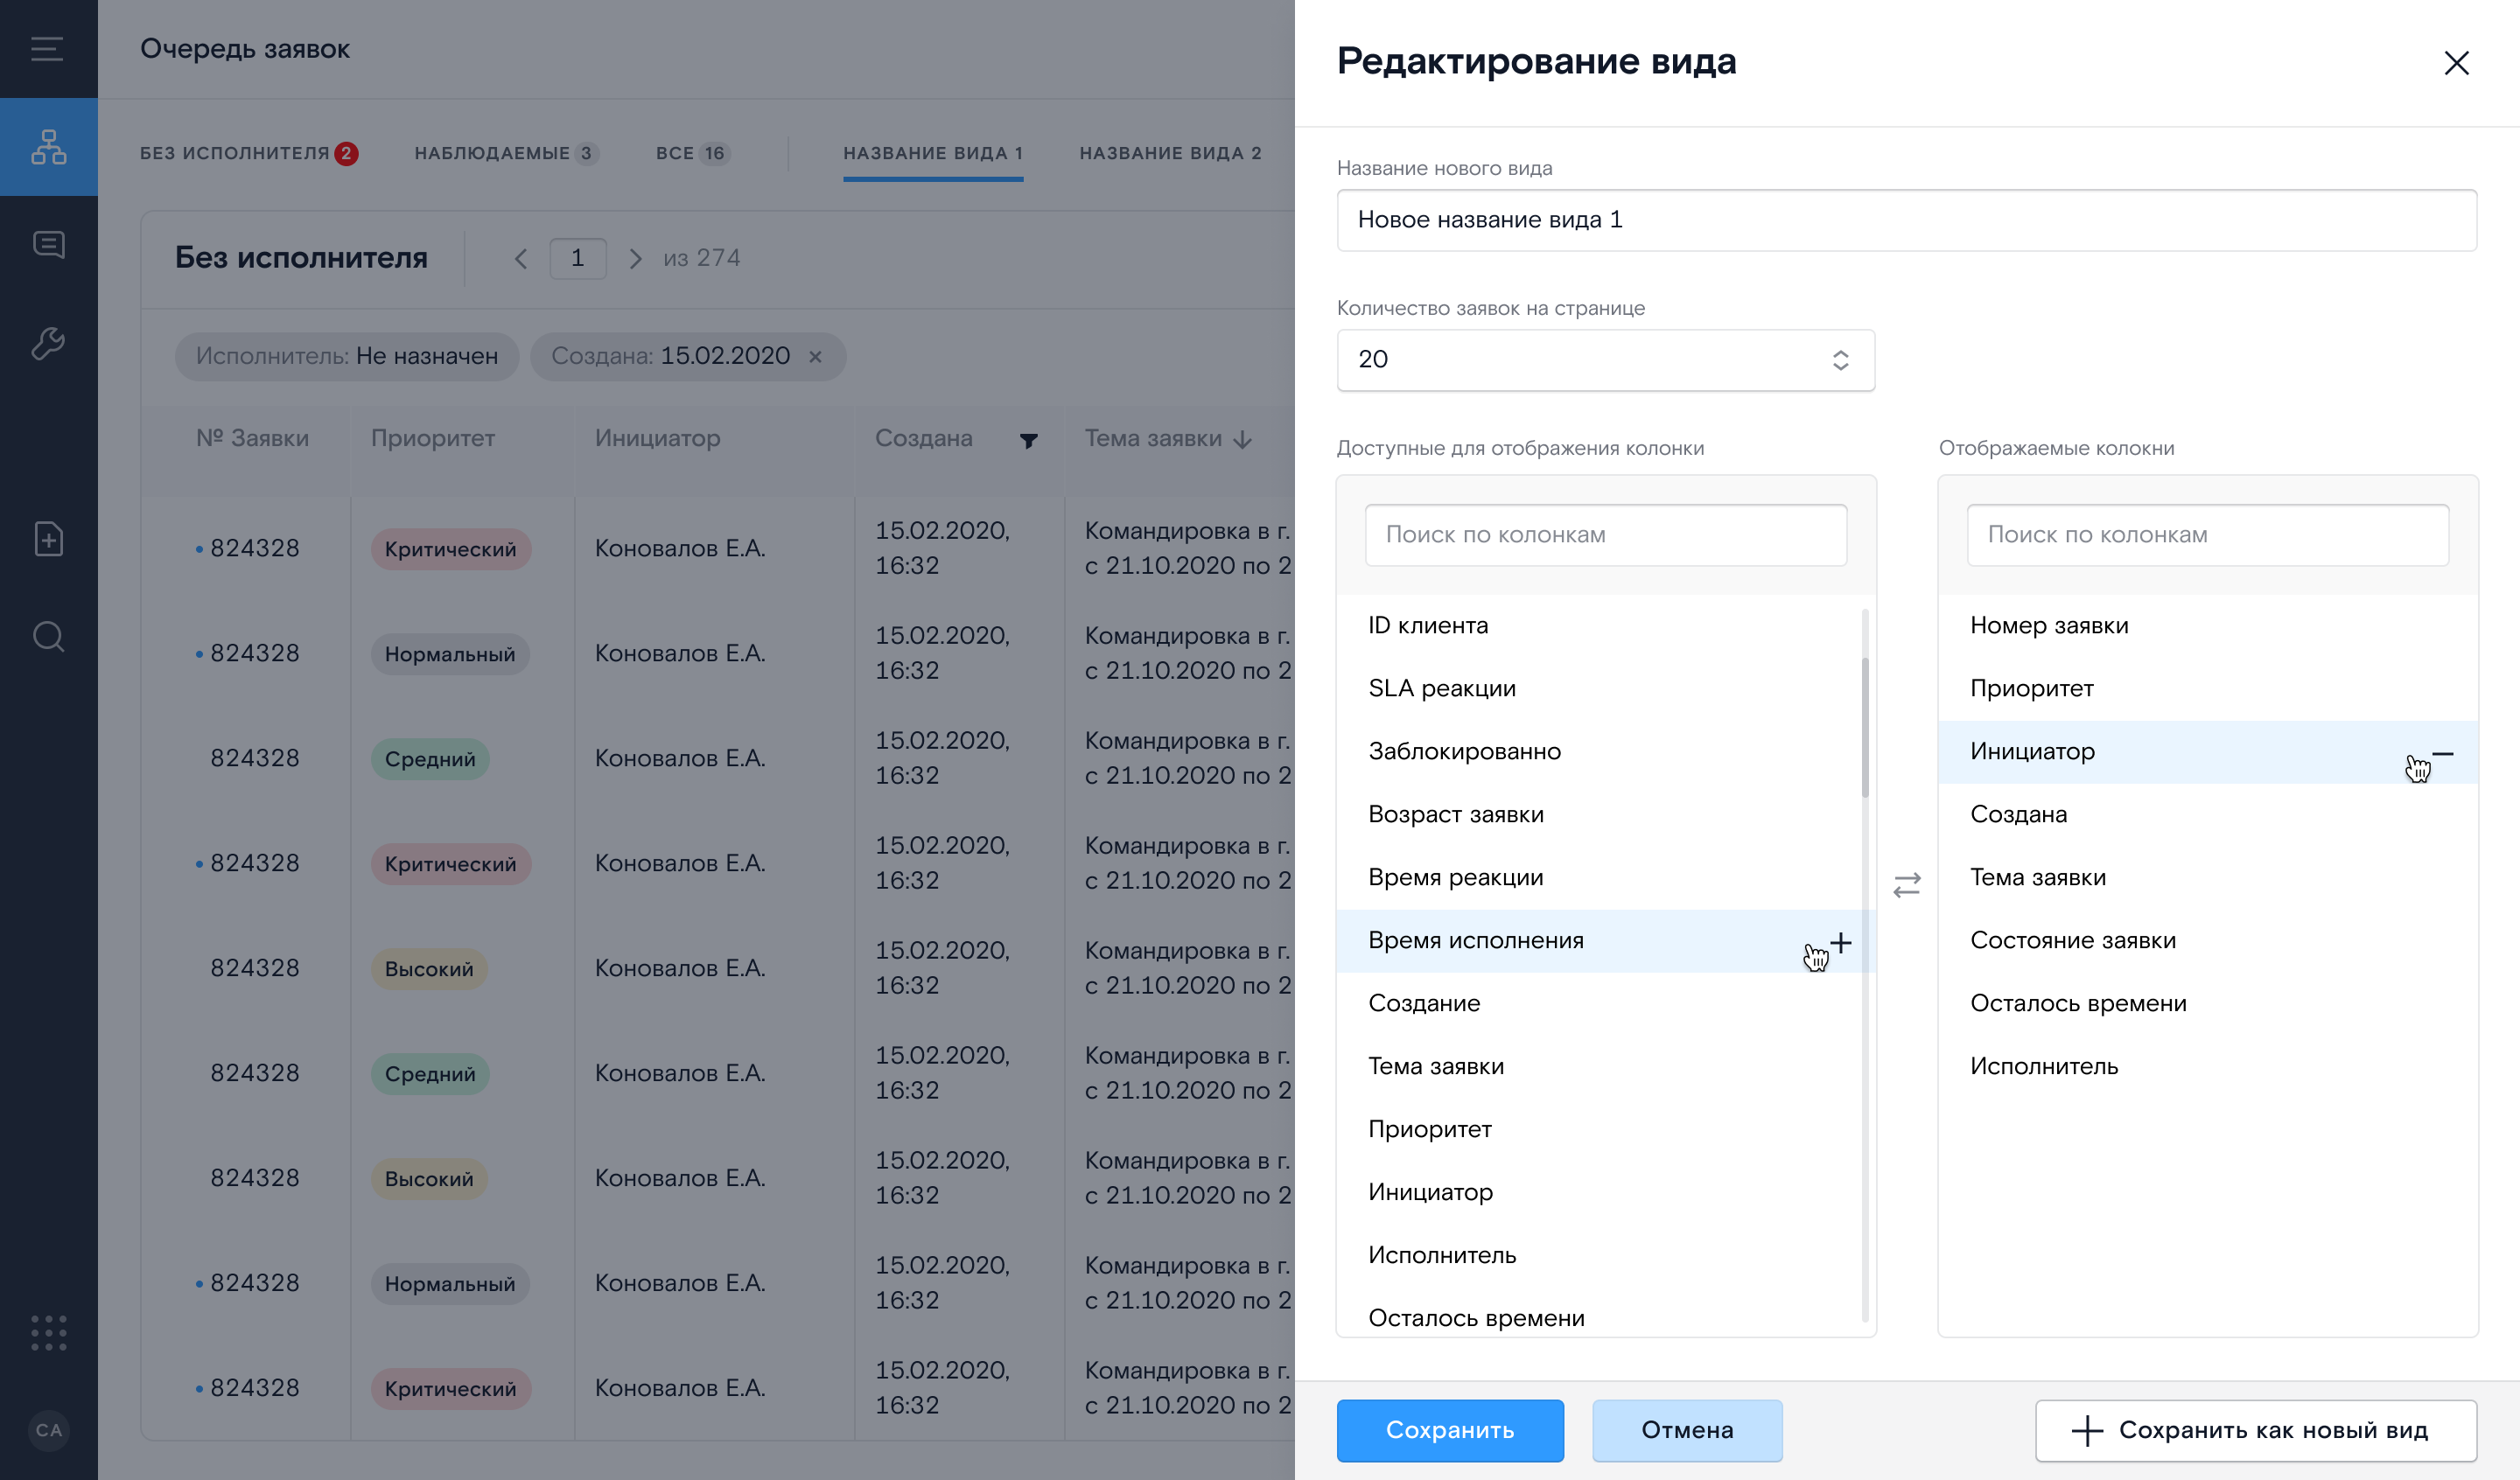Go to the previous page arrow

pos(520,259)
